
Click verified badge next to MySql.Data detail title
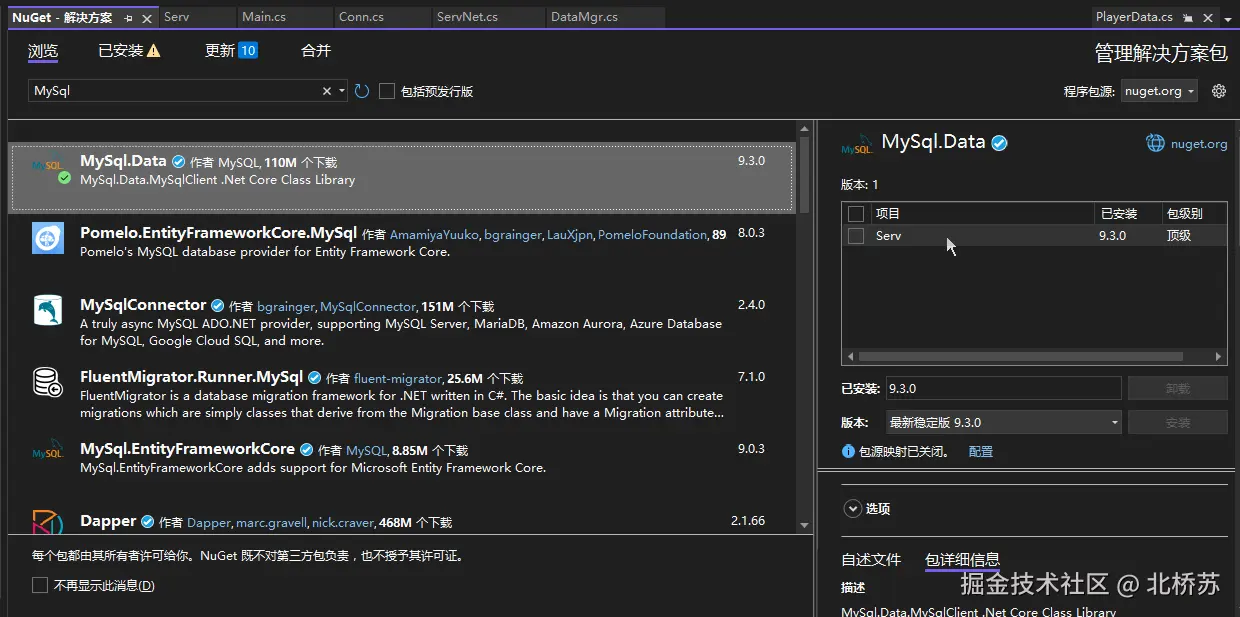(999, 143)
